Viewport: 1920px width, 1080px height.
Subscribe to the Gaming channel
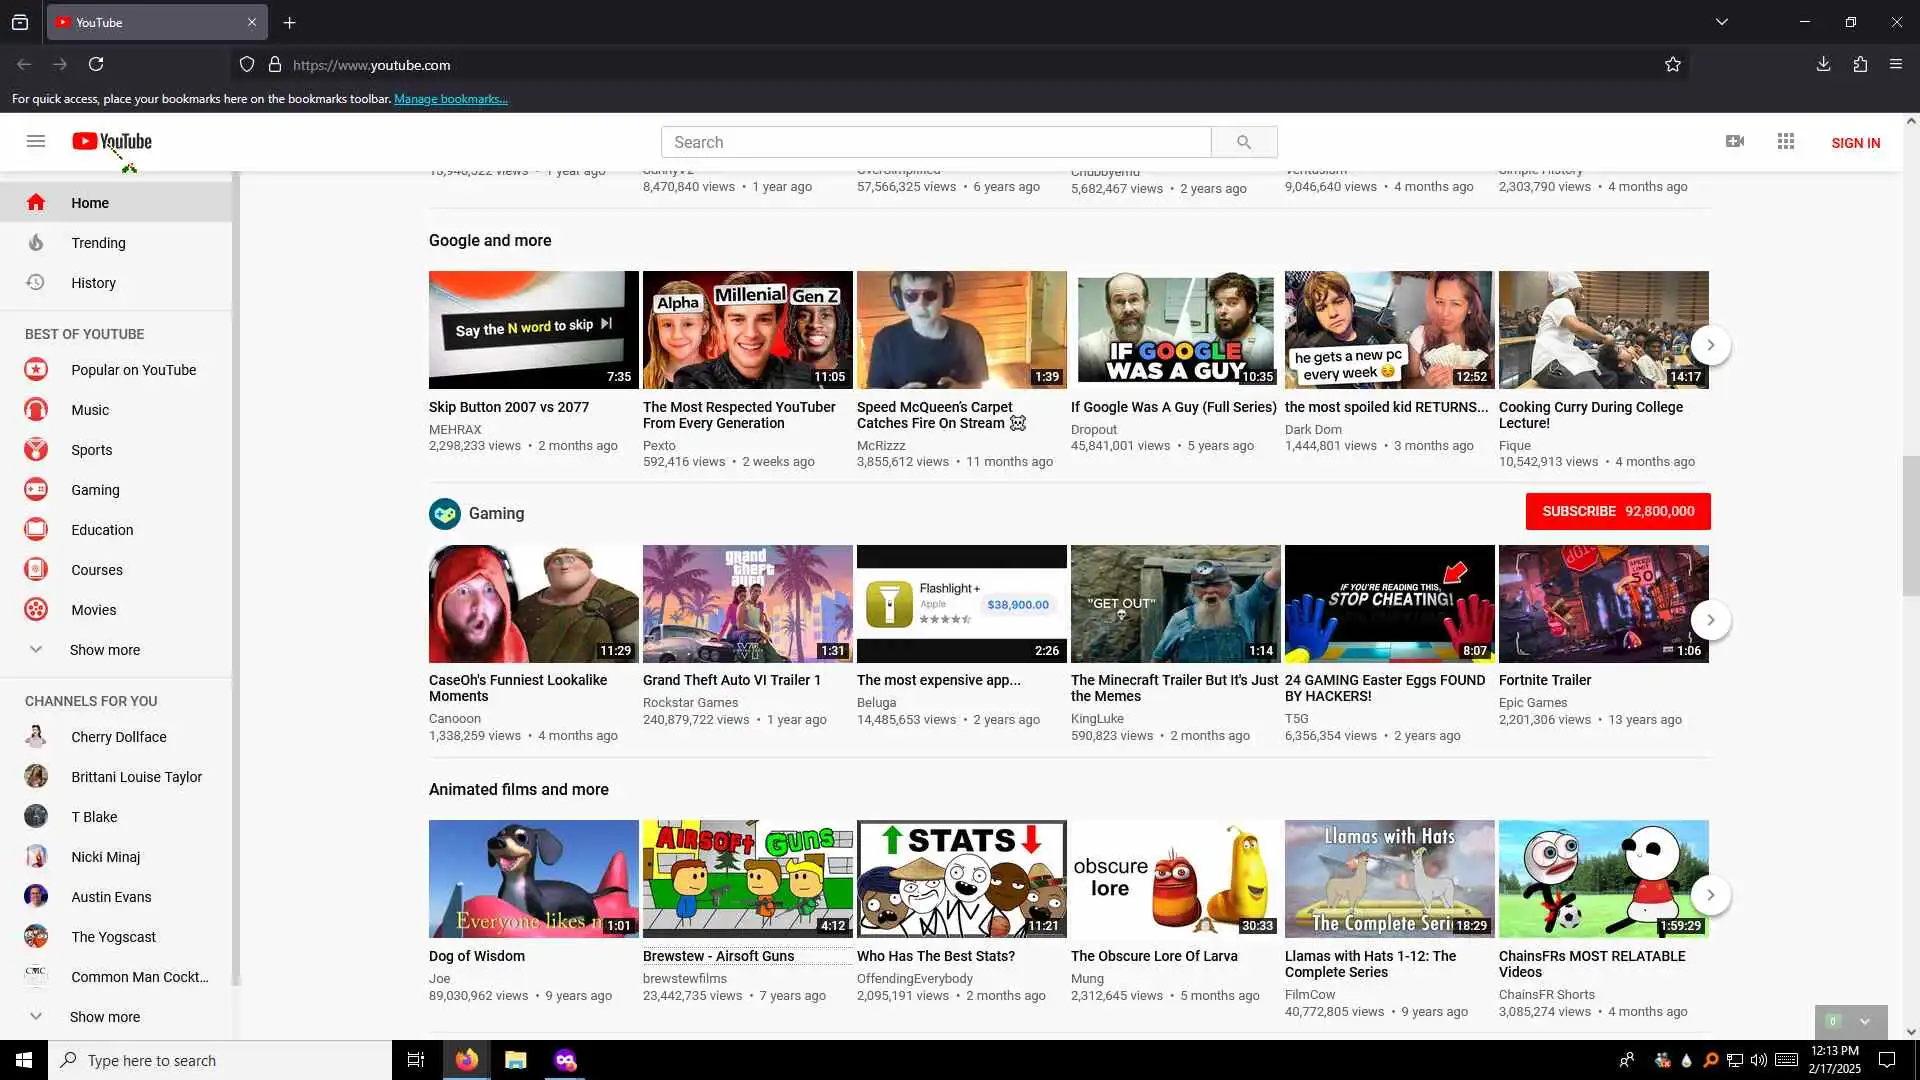click(1617, 511)
